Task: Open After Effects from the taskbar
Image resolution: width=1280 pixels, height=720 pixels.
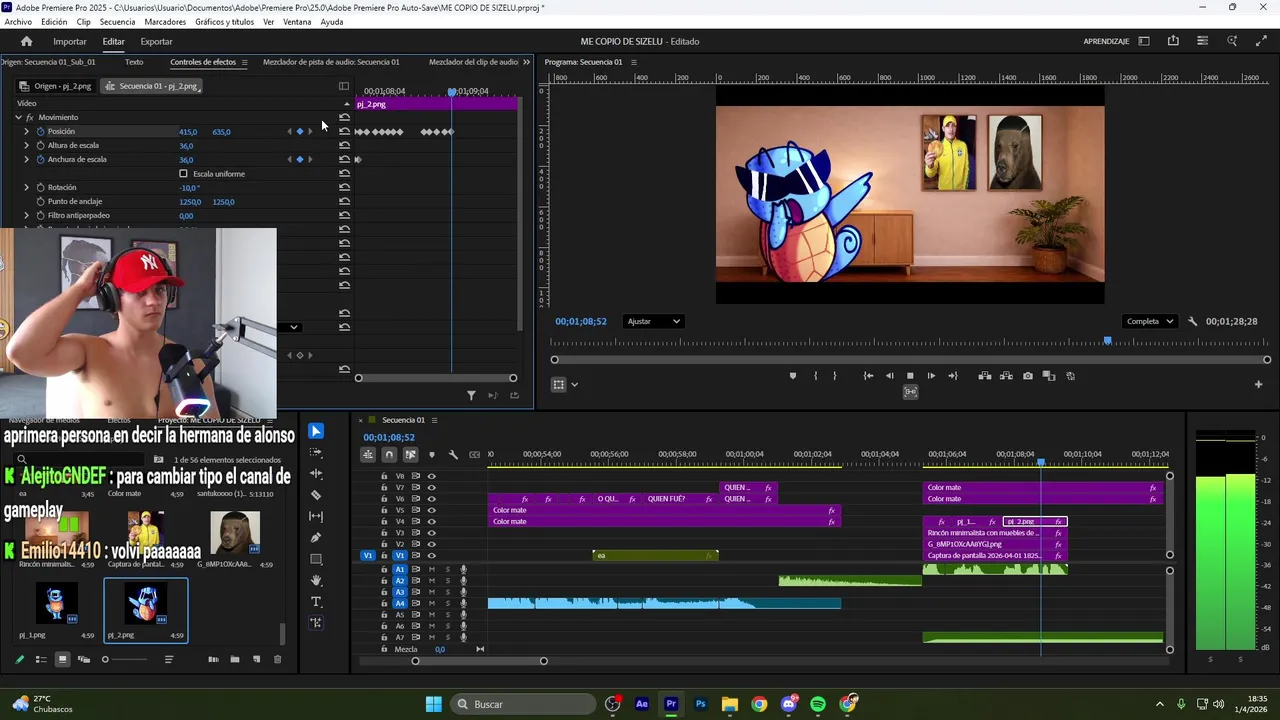Action: pos(642,704)
